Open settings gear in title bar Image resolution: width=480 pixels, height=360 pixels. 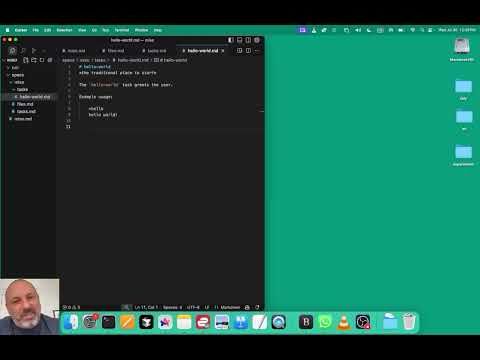257,40
